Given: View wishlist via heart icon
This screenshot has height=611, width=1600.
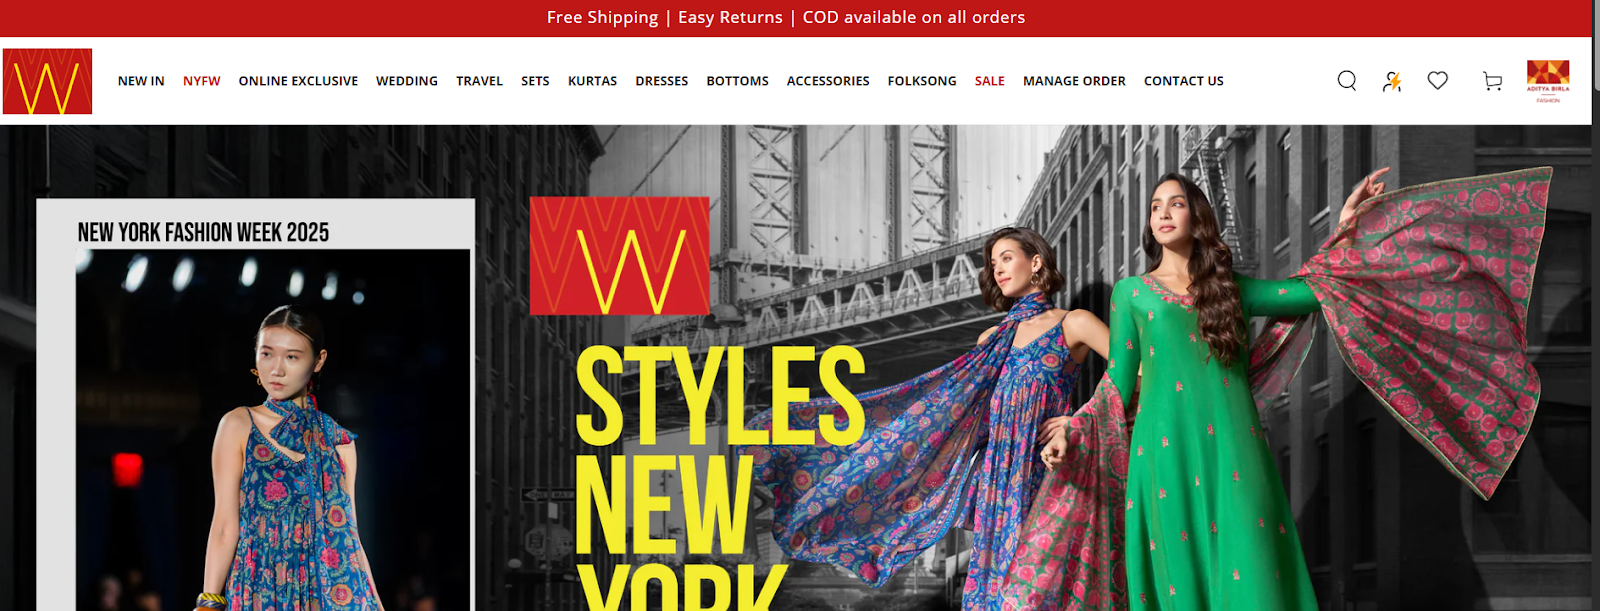Looking at the screenshot, I should click(x=1438, y=81).
